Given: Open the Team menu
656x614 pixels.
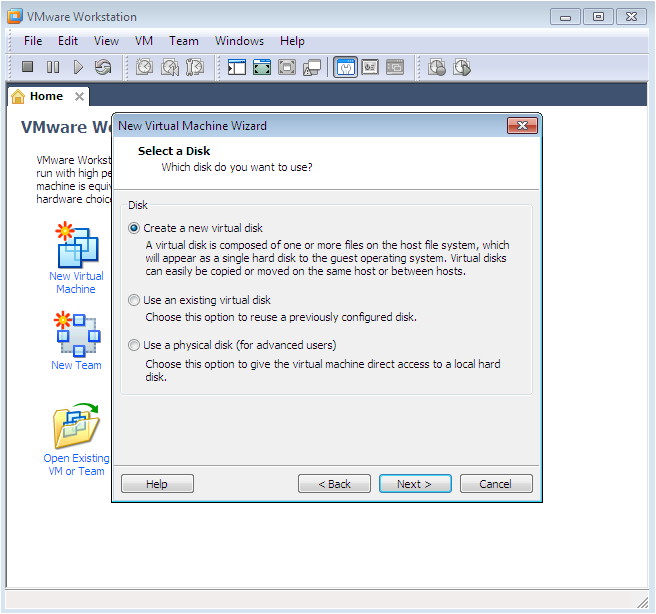Looking at the screenshot, I should coord(184,41).
